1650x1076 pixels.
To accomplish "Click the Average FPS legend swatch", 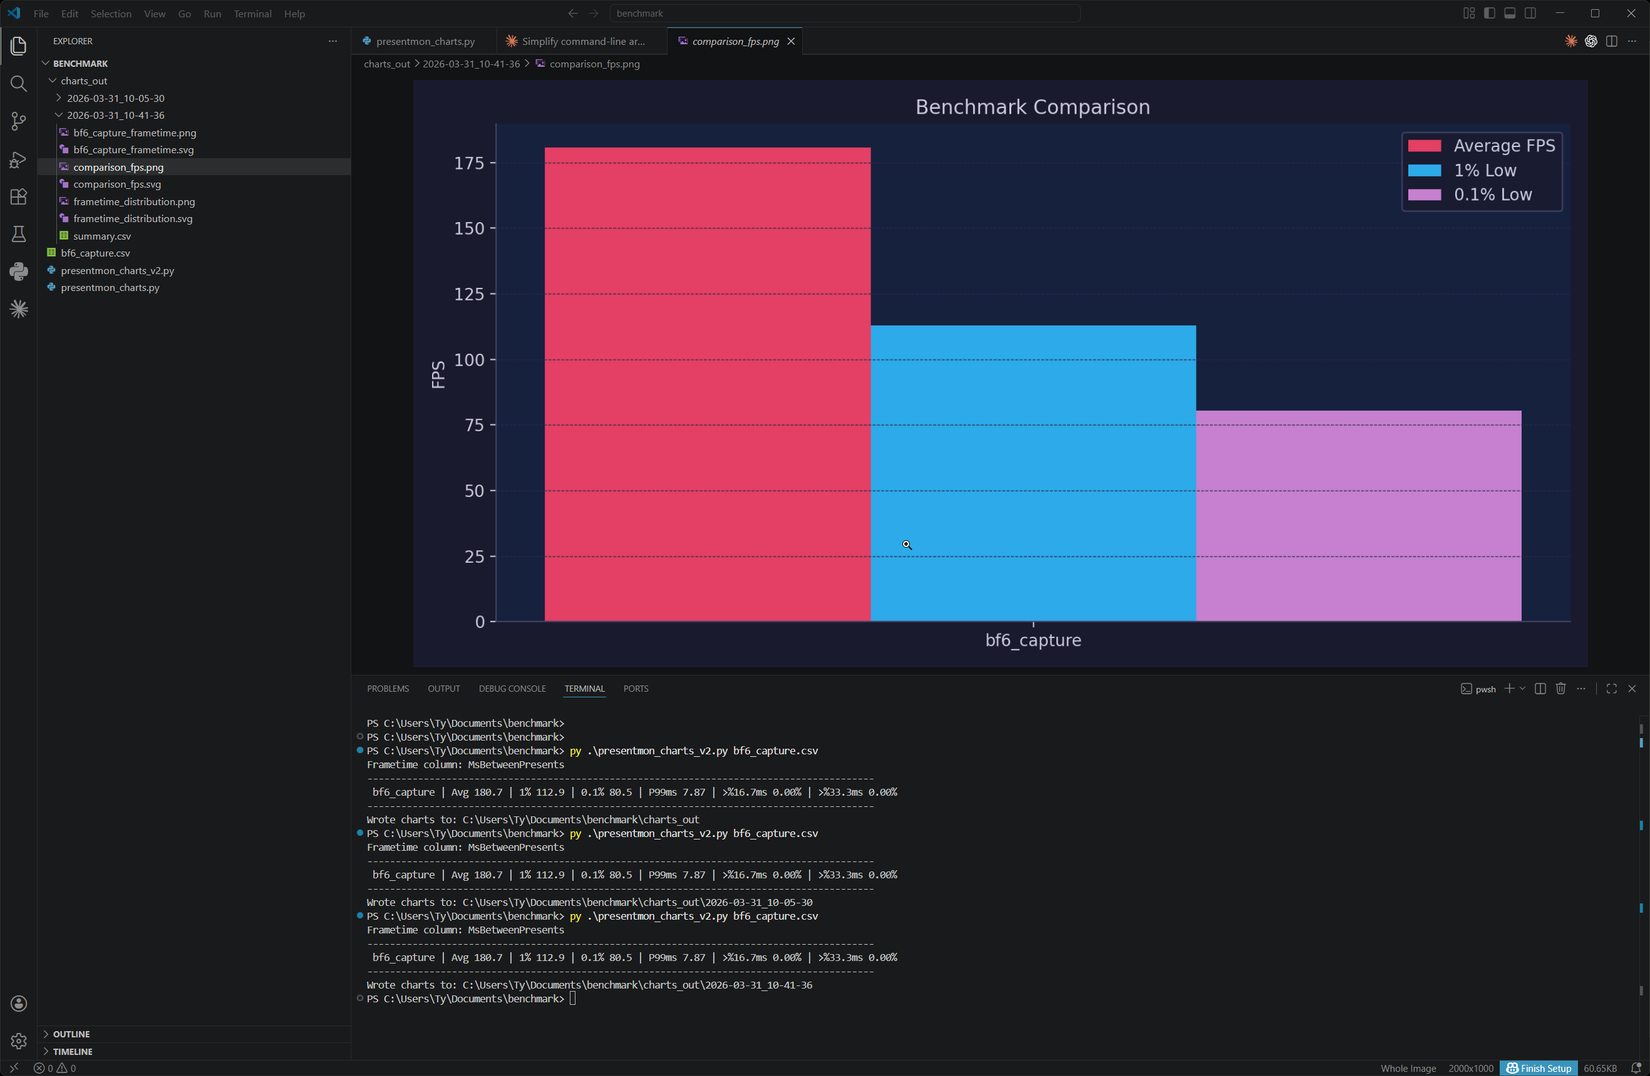I will (1424, 146).
